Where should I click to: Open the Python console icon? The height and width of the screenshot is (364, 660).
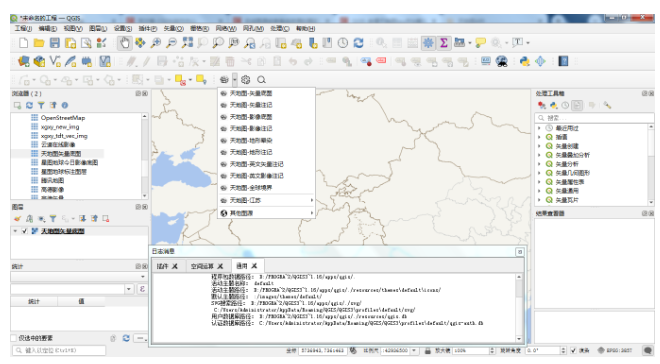[x=524, y=61]
